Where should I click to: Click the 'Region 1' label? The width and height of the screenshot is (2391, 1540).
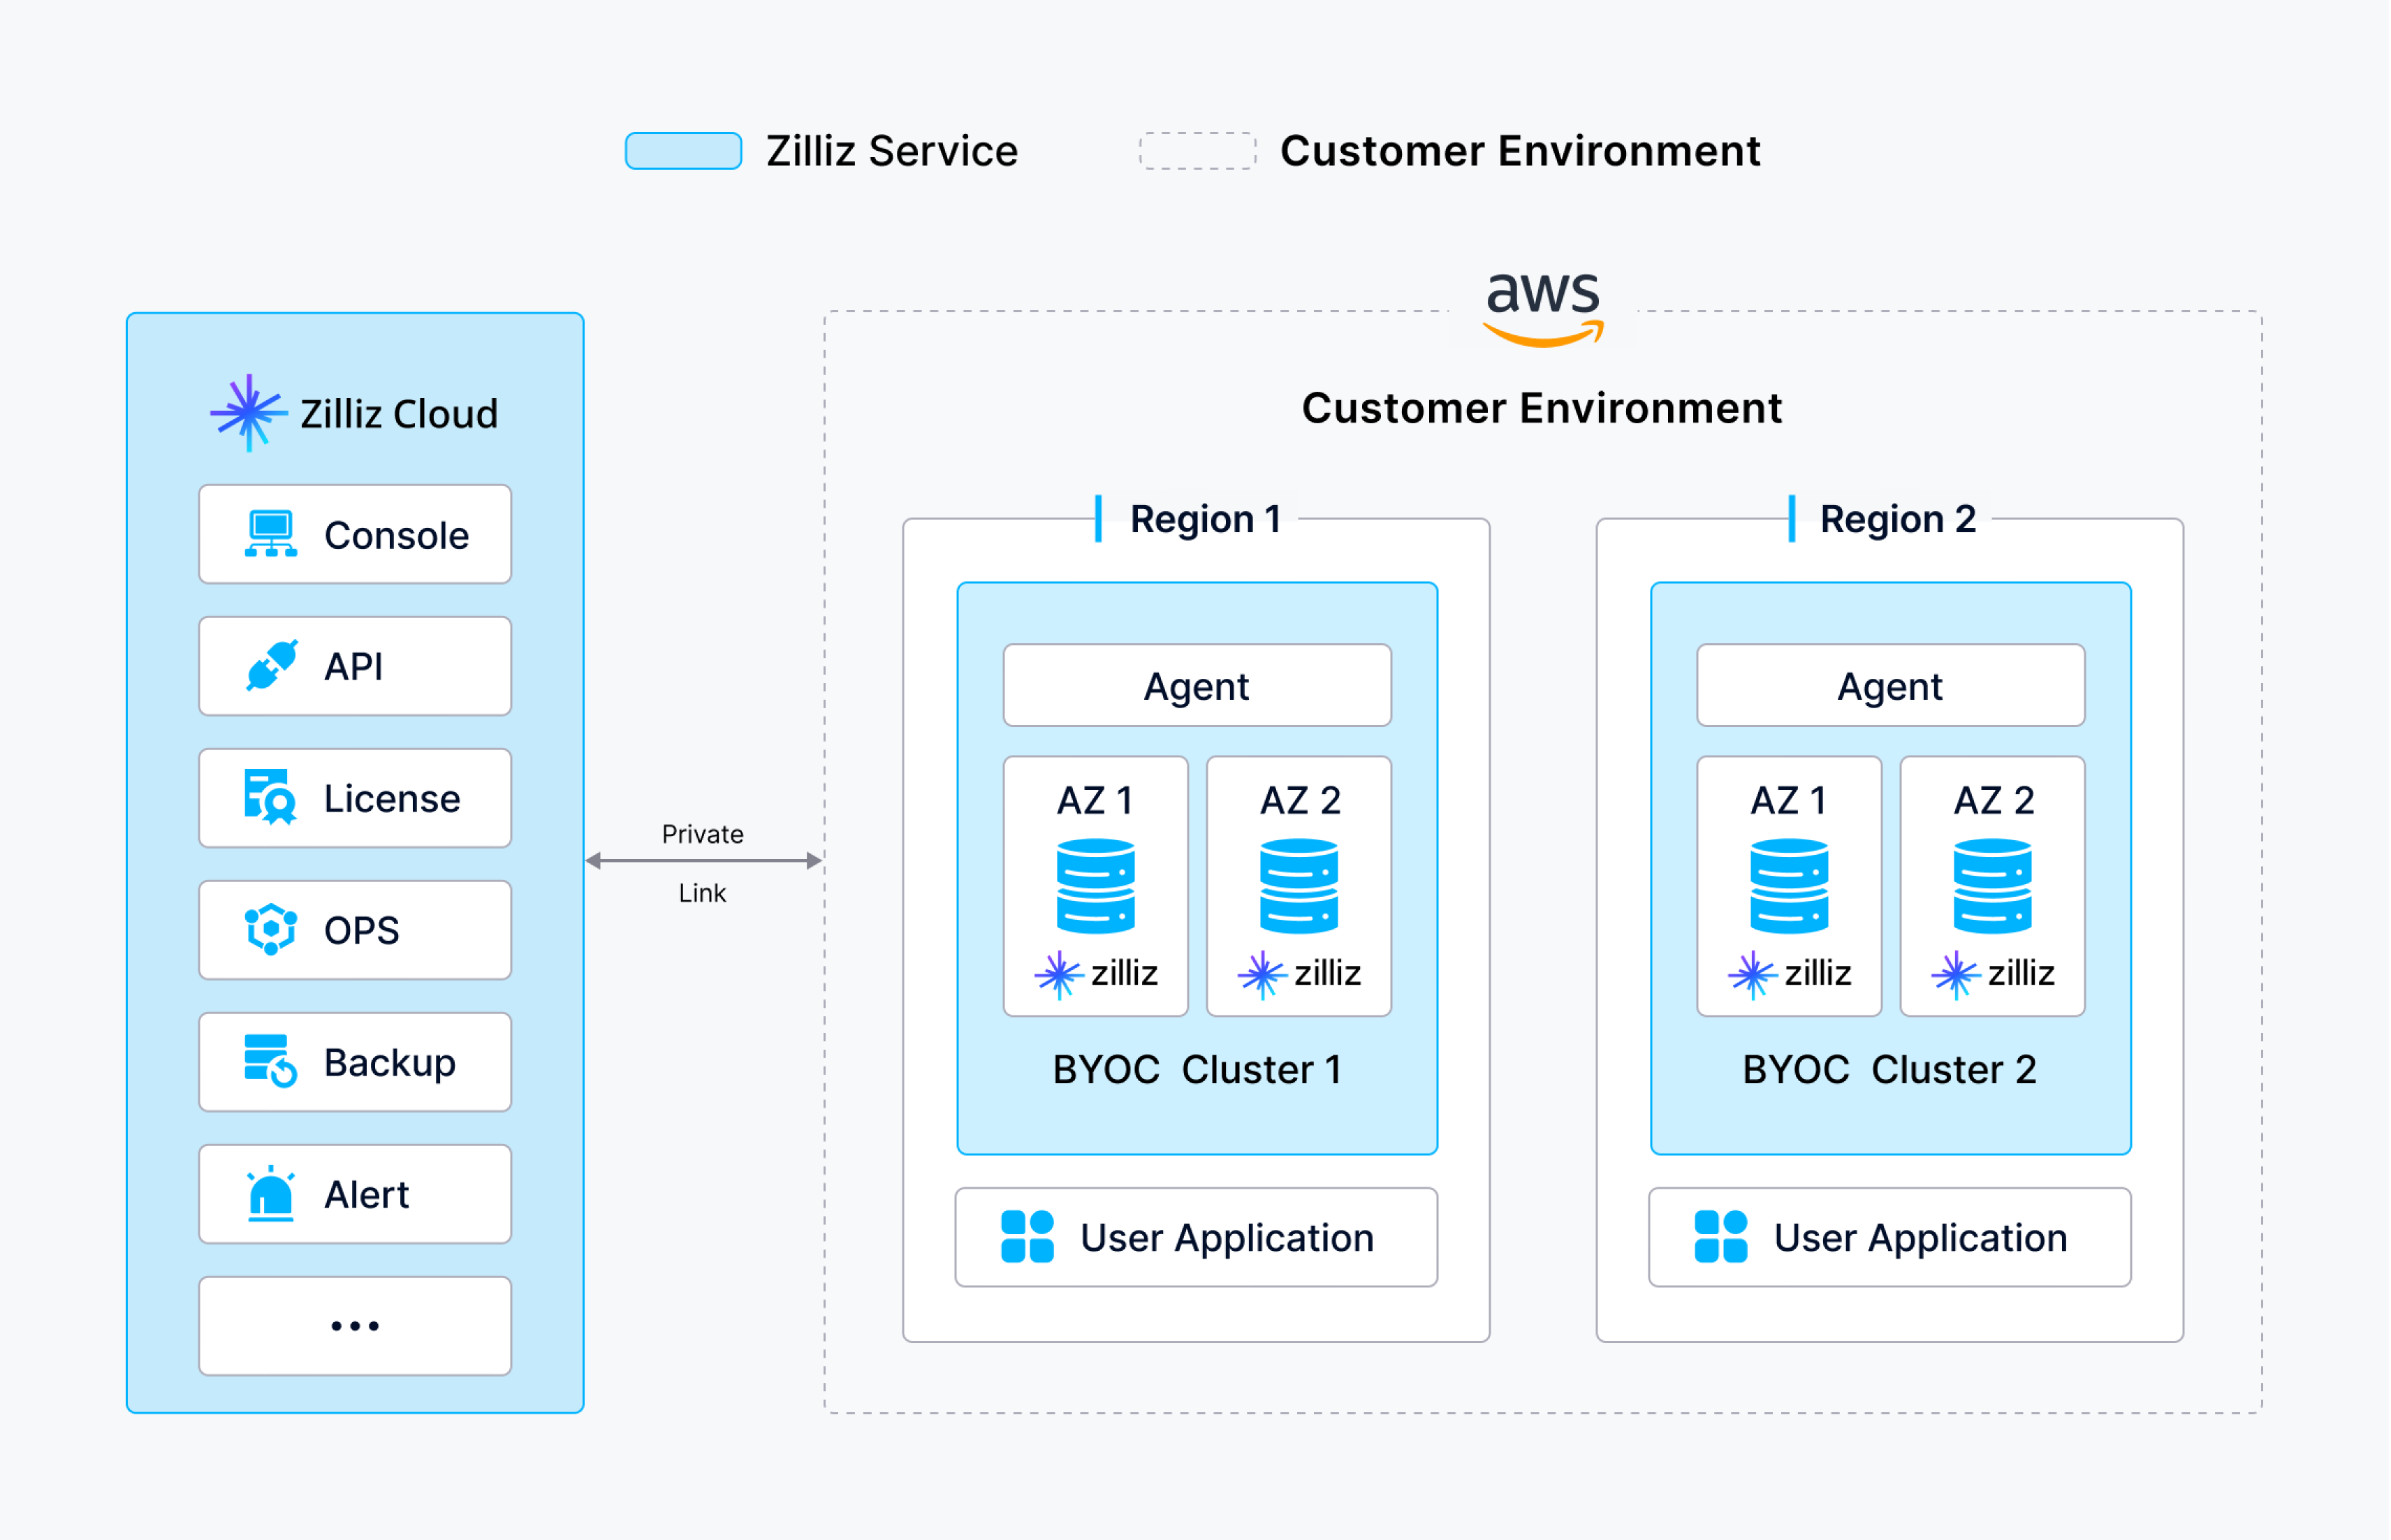click(x=1206, y=519)
